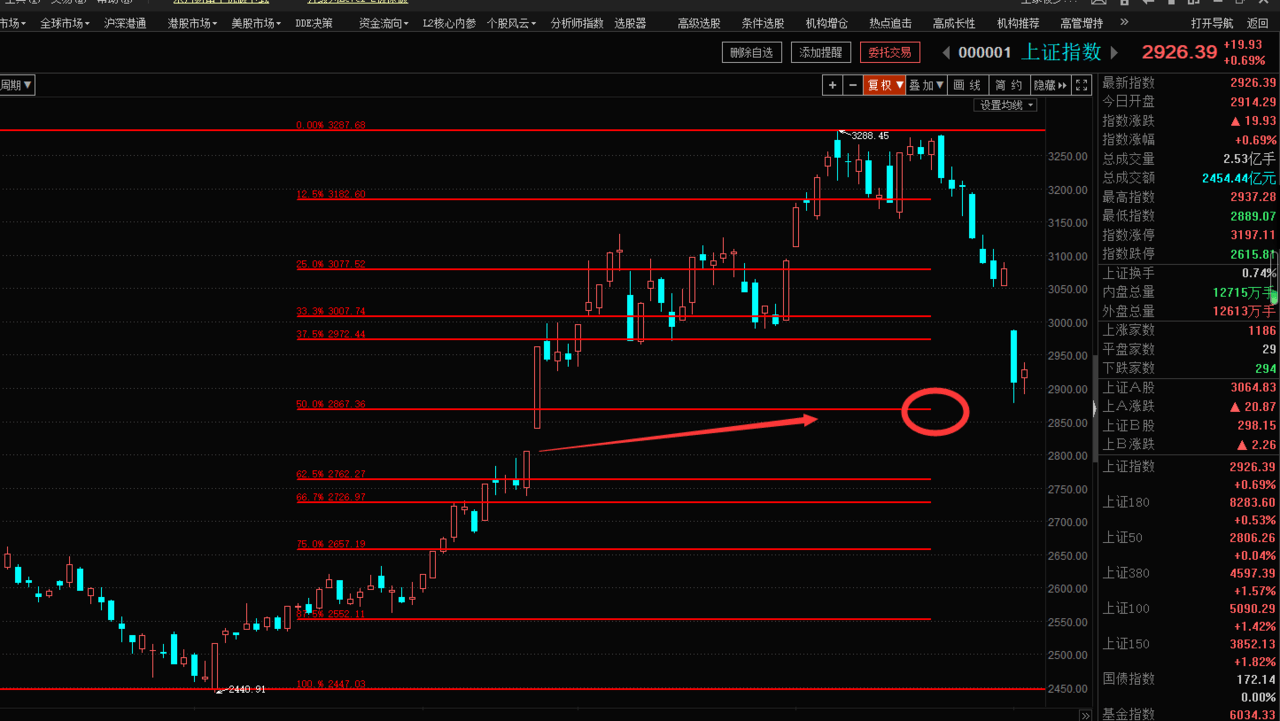Select the 上证180 index row
The width and height of the screenshot is (1280, 721).
1189,502
